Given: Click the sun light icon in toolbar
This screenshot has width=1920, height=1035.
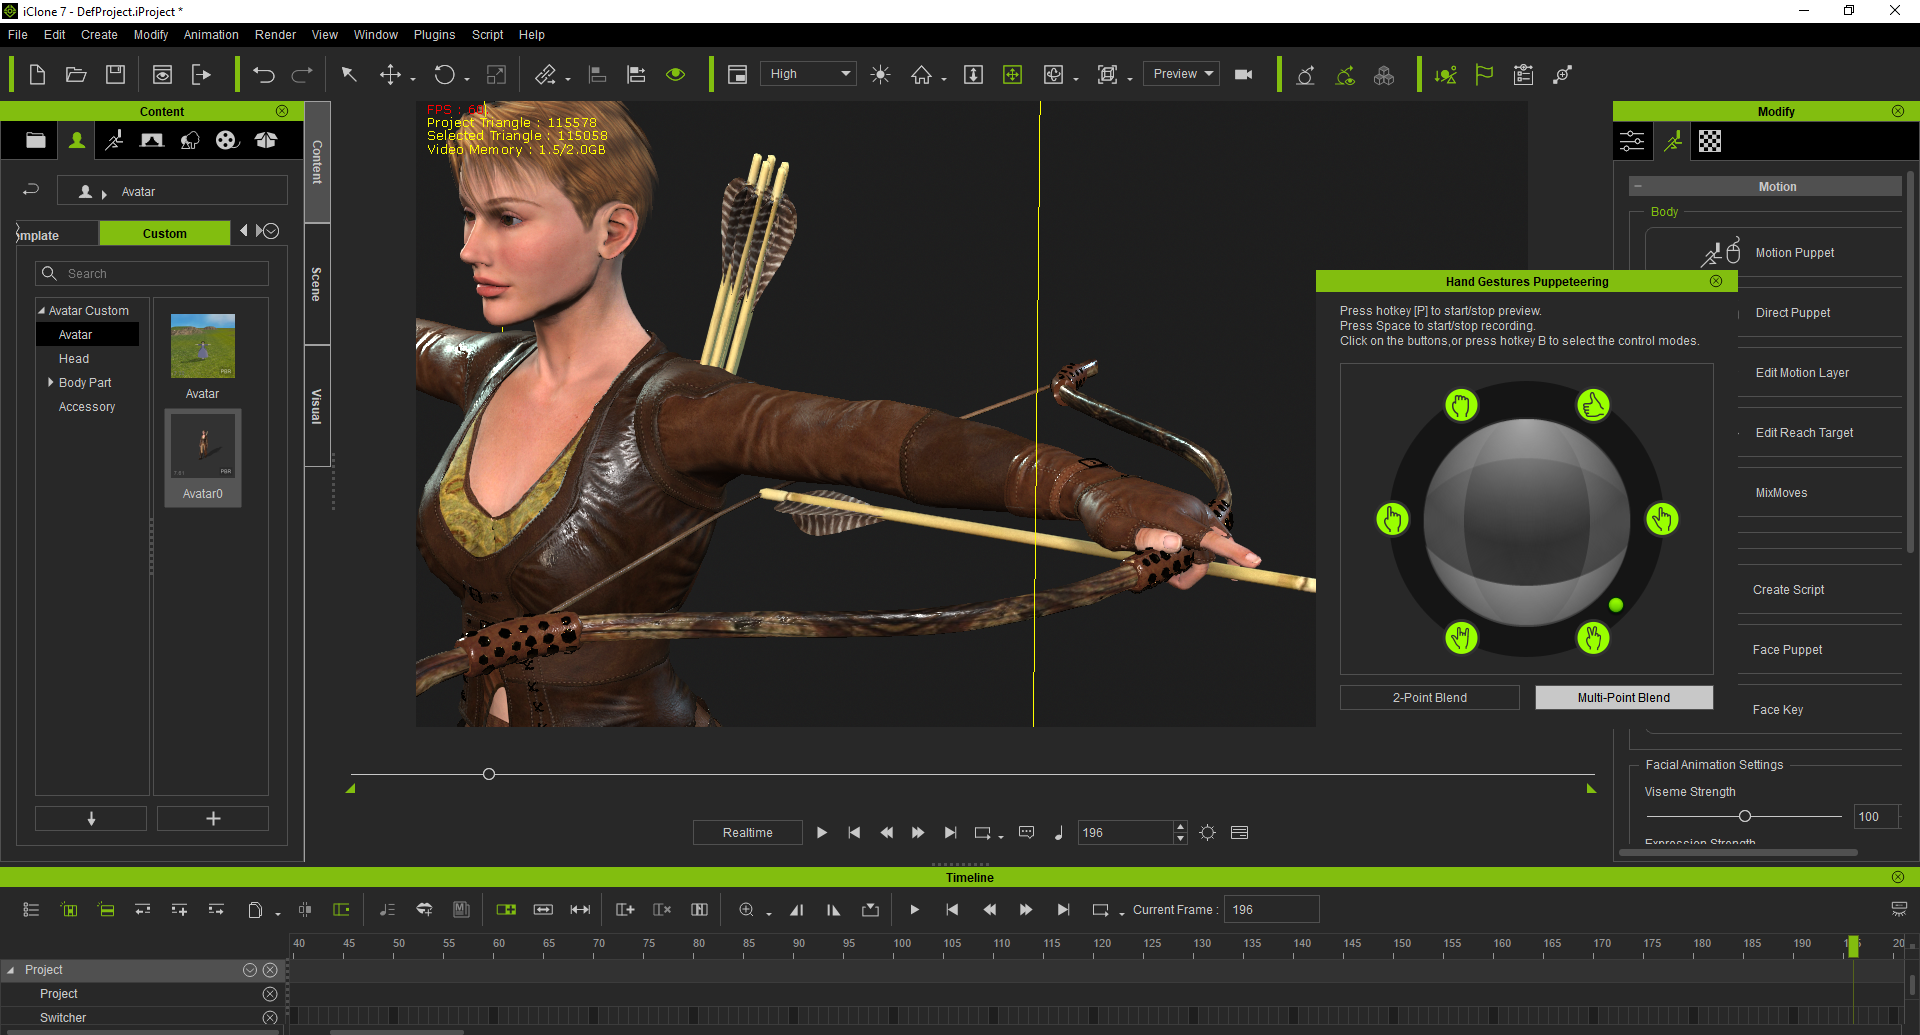Looking at the screenshot, I should (880, 74).
